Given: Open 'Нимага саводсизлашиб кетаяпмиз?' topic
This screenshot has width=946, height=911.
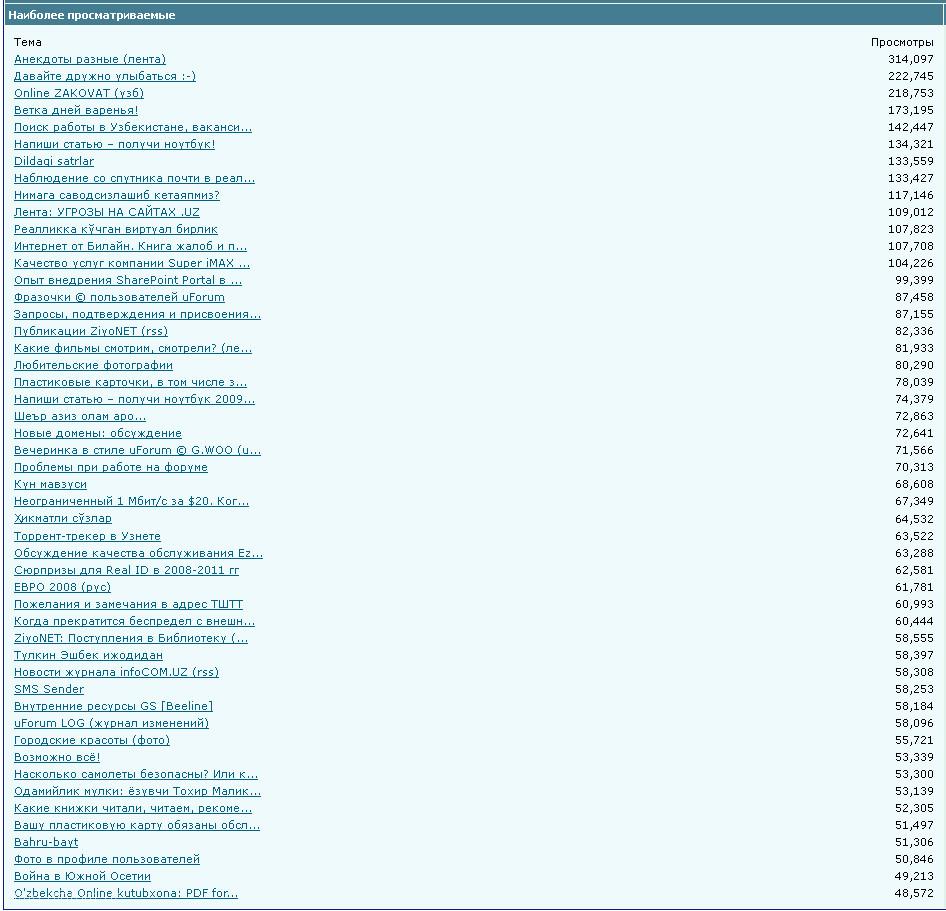Looking at the screenshot, I should [x=116, y=195].
